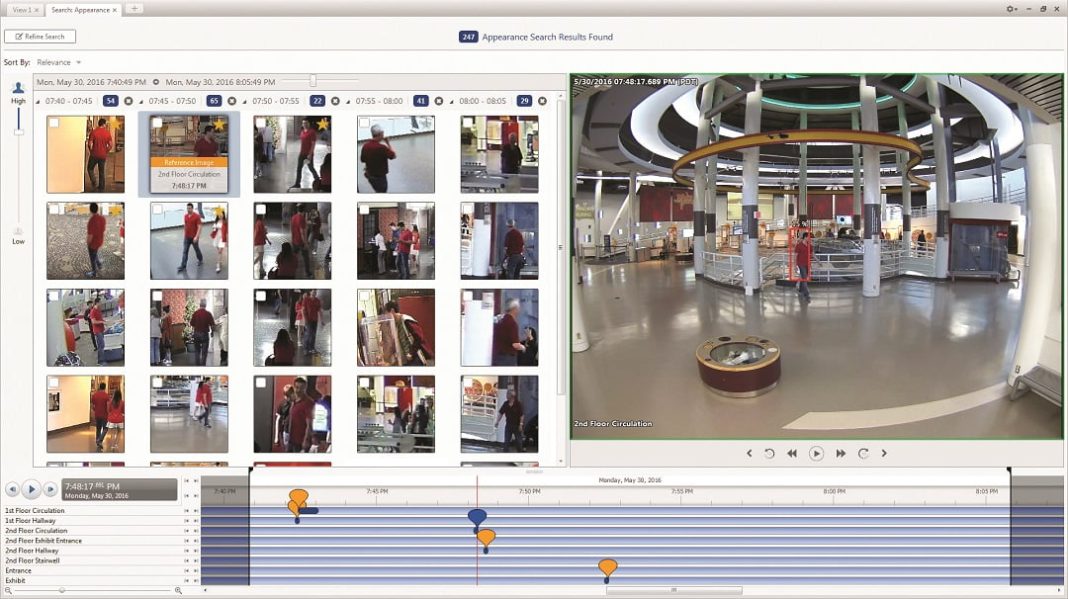Collapse the 07:45 - 07:50 time group

[140, 100]
